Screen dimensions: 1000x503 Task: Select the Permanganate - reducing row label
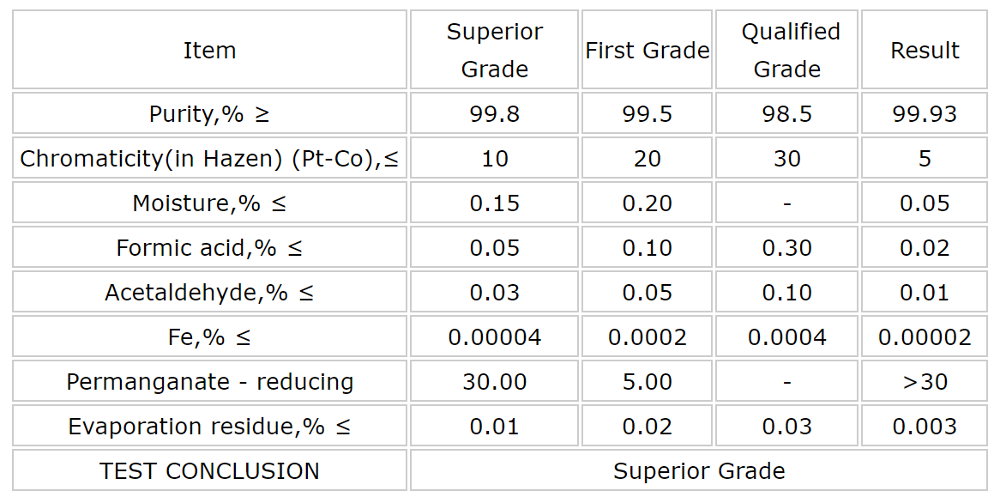tap(210, 382)
